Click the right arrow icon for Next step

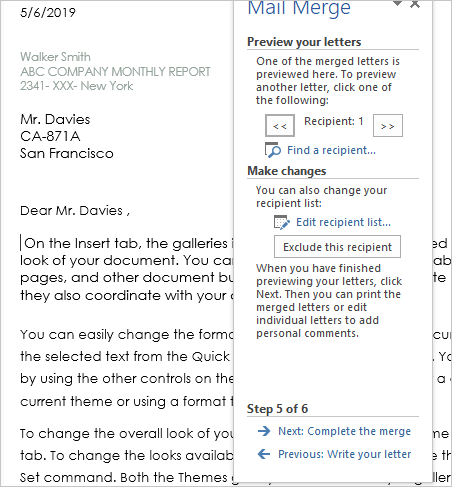pyautogui.click(x=264, y=431)
